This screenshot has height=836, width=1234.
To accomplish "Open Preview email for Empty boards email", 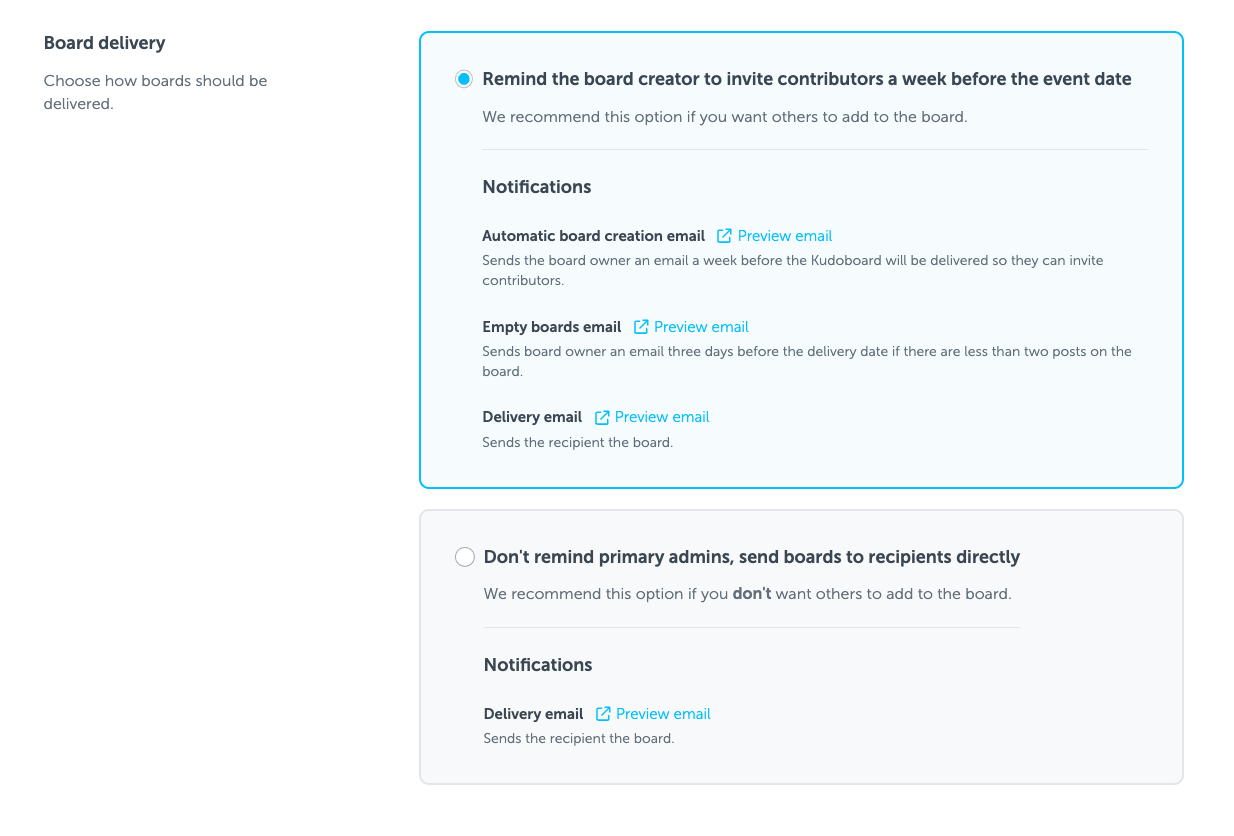I will (702, 326).
